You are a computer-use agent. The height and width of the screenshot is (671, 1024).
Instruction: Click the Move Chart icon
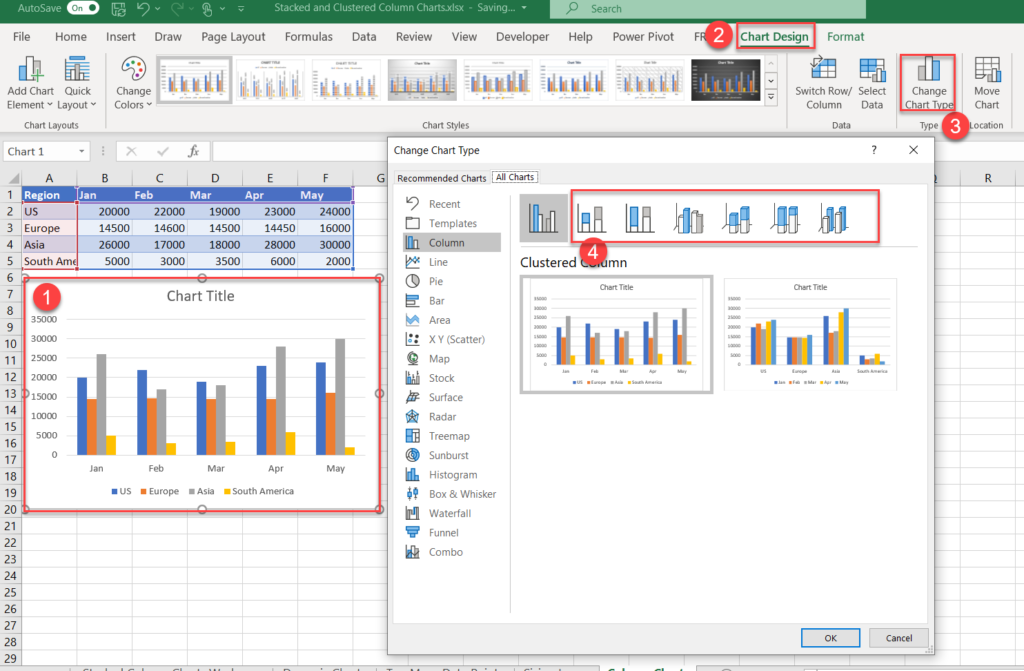pyautogui.click(x=986, y=82)
